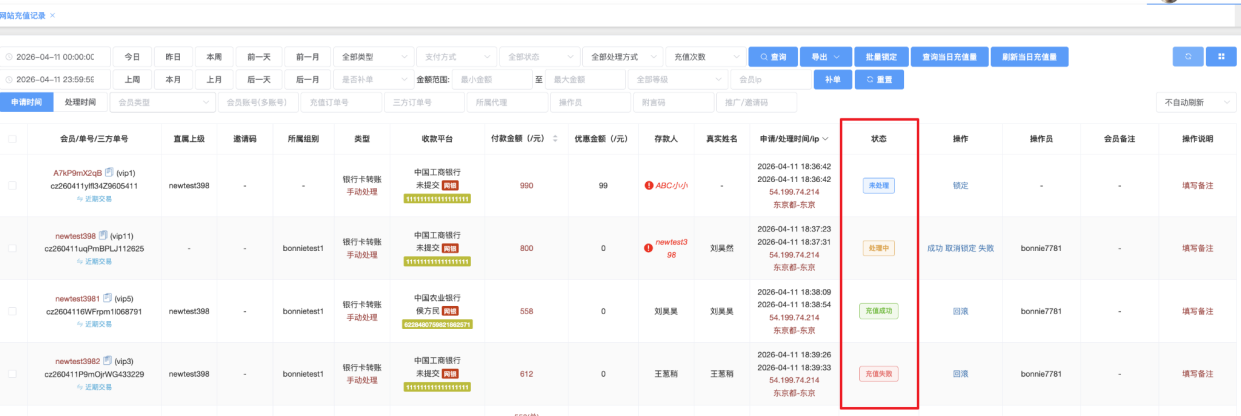Screen dimensions: 1241x416
Task: Switch to the 处理时间 tab
Action: 80,102
